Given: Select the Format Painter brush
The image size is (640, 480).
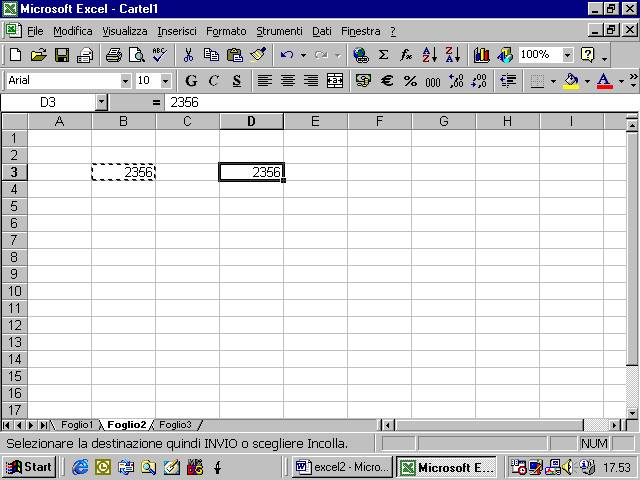Looking at the screenshot, I should click(258, 55).
